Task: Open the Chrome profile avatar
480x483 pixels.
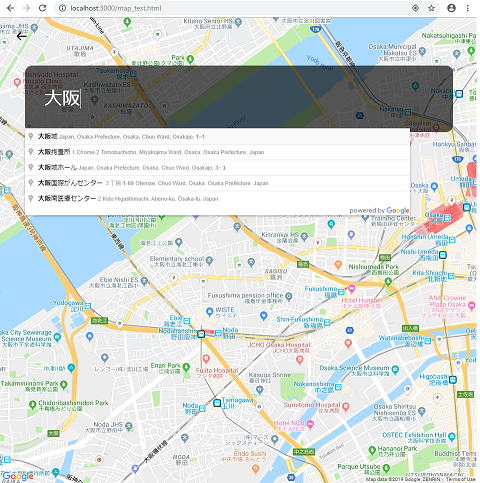Action: coord(451,8)
